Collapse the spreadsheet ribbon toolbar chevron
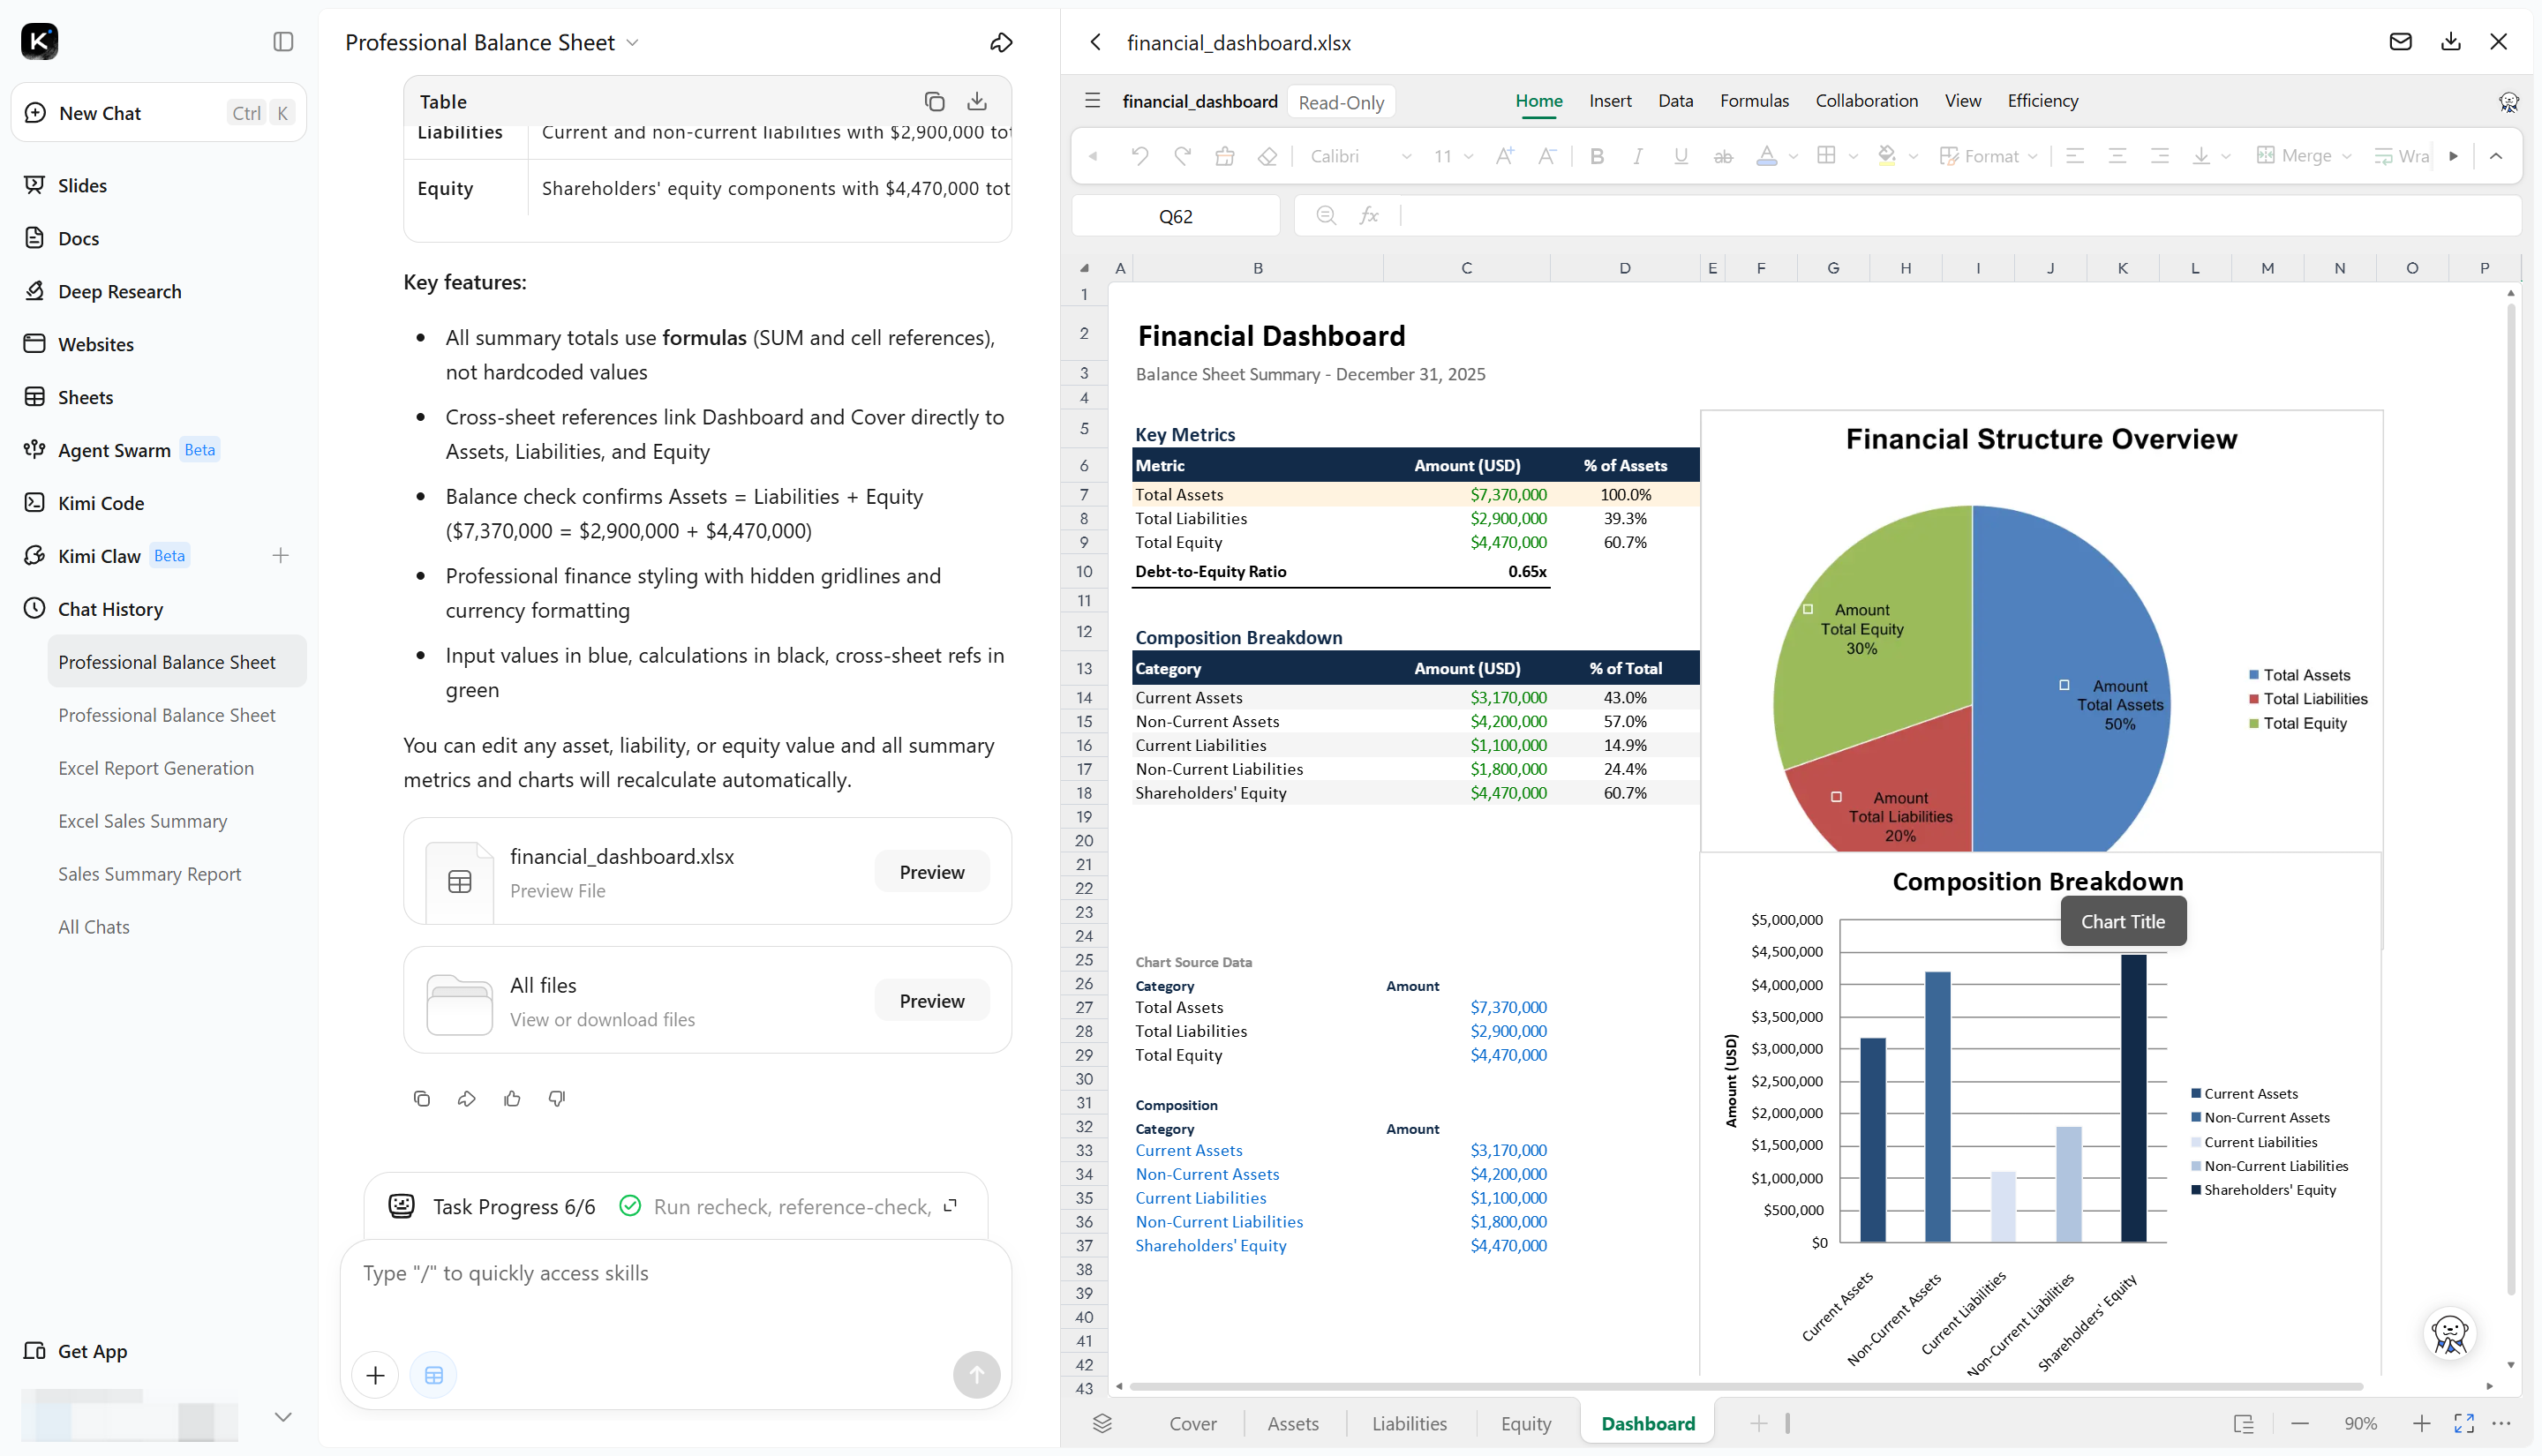The height and width of the screenshot is (1456, 2542). 2496,156
